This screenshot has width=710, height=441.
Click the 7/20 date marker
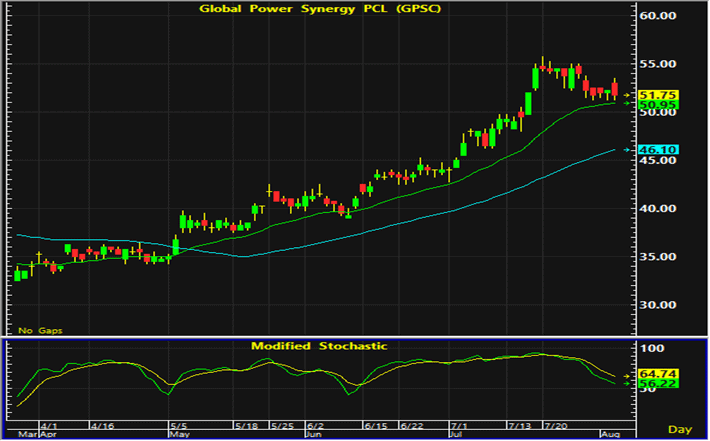coord(556,427)
